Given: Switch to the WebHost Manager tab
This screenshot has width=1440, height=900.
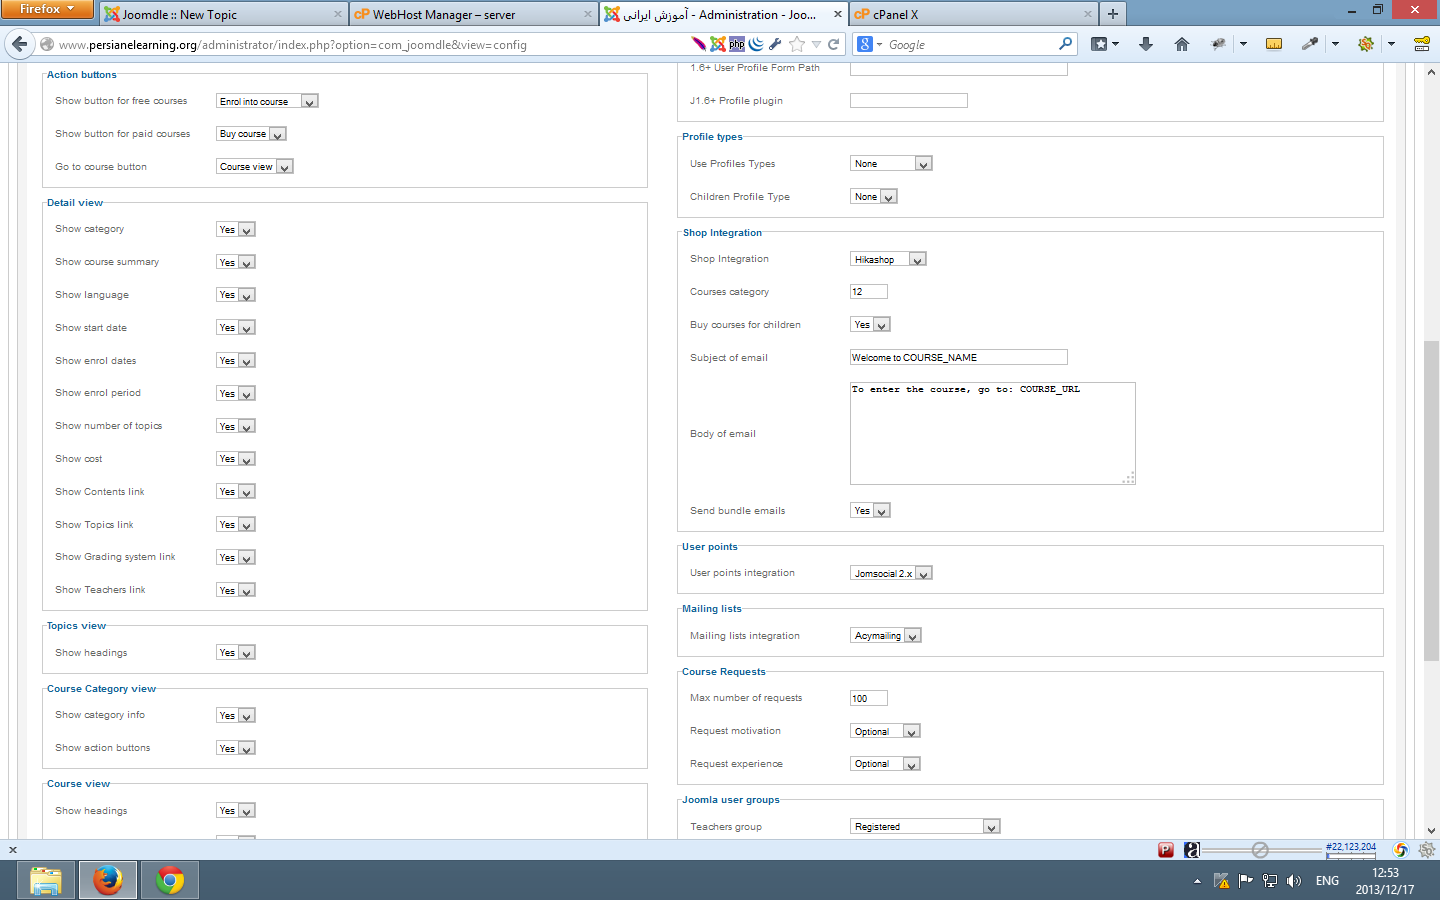Looking at the screenshot, I should [472, 14].
